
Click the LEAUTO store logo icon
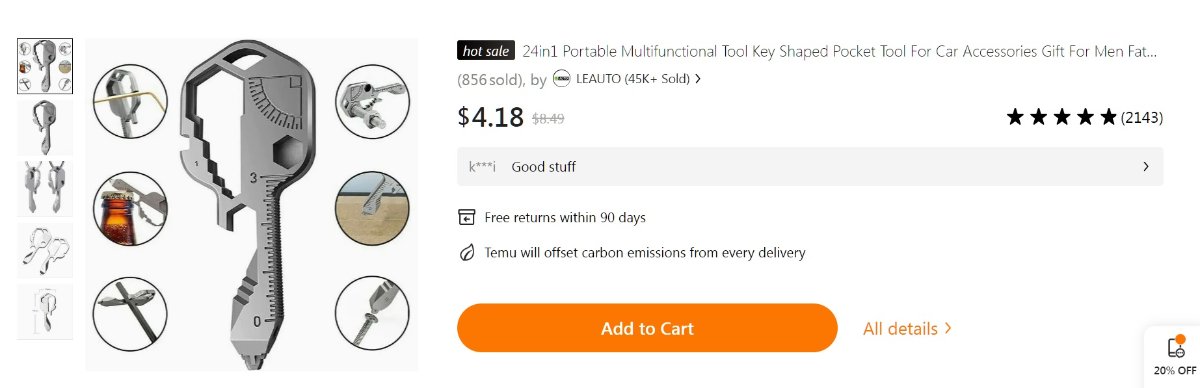pyautogui.click(x=561, y=78)
